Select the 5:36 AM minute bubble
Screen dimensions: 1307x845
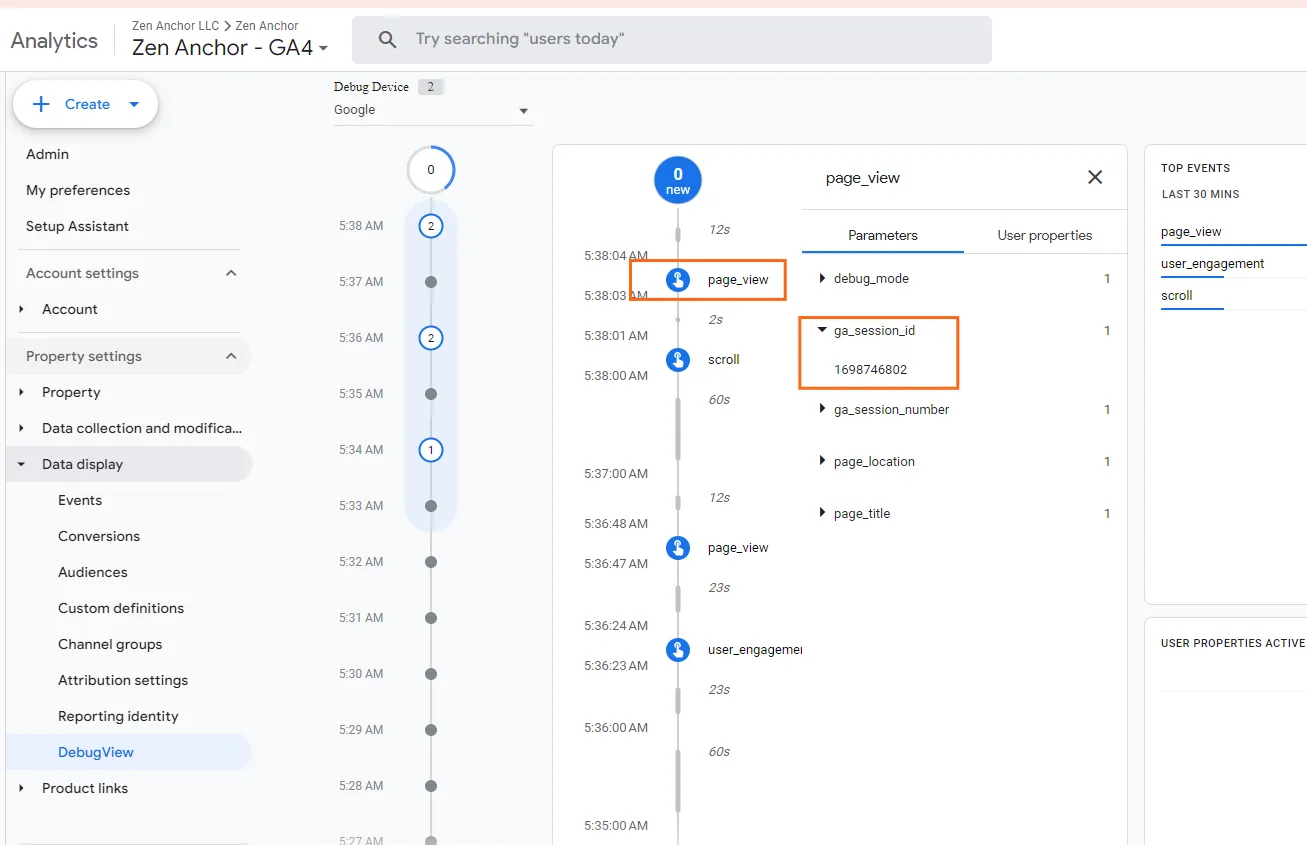[431, 338]
